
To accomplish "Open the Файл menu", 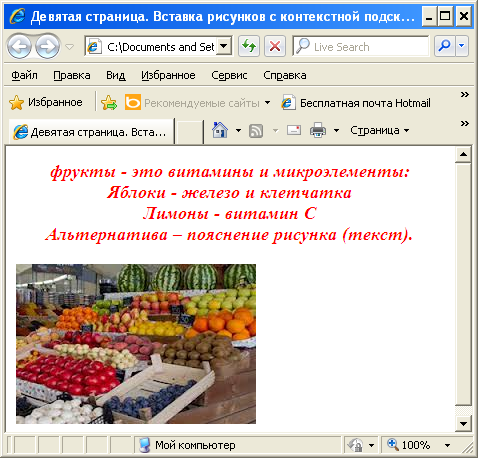I will [x=24, y=75].
